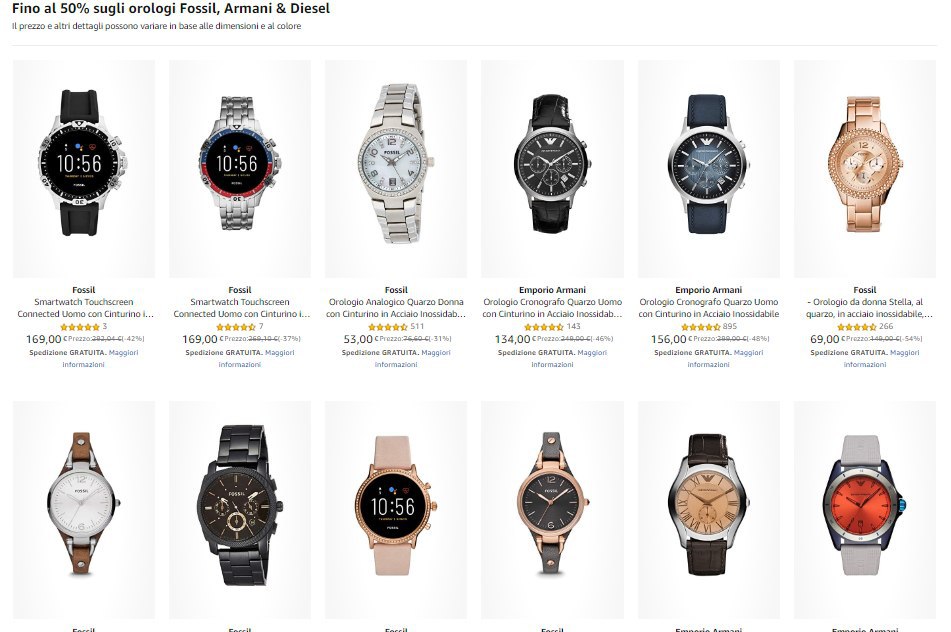Open the 143 reviews count link
951x632 pixels.
click(x=574, y=326)
